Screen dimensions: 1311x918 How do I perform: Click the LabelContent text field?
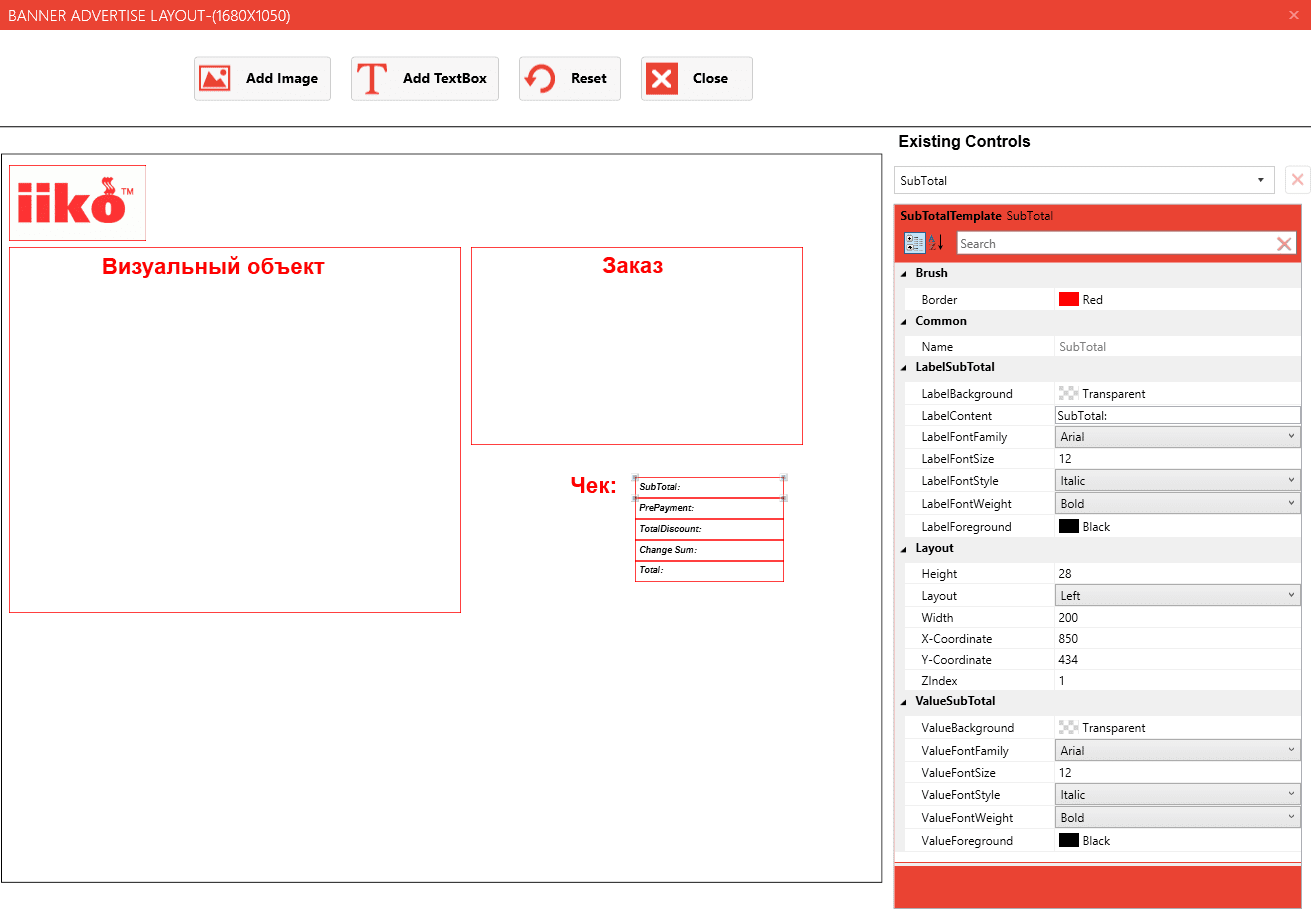[1177, 415]
